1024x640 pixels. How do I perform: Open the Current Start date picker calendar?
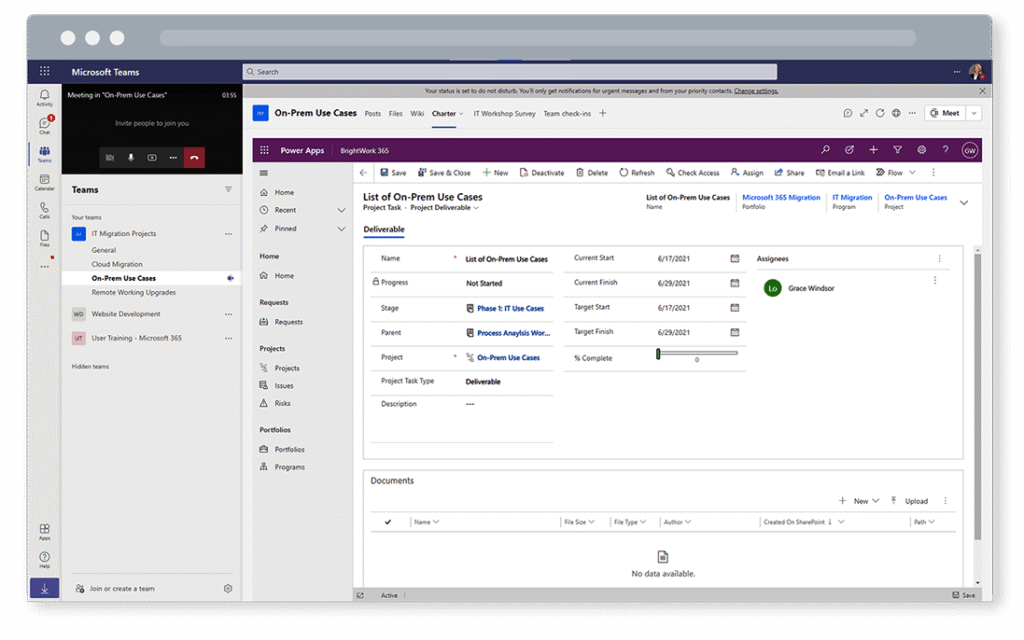[735, 258]
